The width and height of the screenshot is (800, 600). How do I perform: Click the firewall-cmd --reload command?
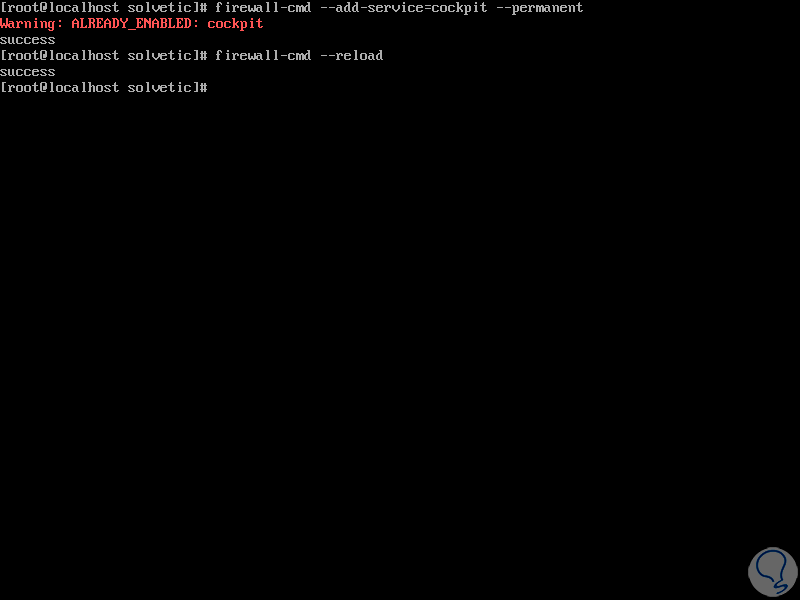click(x=299, y=56)
